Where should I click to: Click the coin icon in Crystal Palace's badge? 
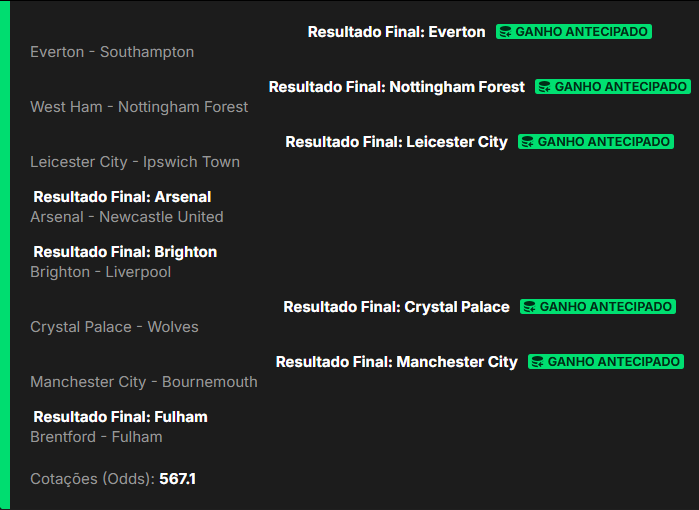coord(530,307)
